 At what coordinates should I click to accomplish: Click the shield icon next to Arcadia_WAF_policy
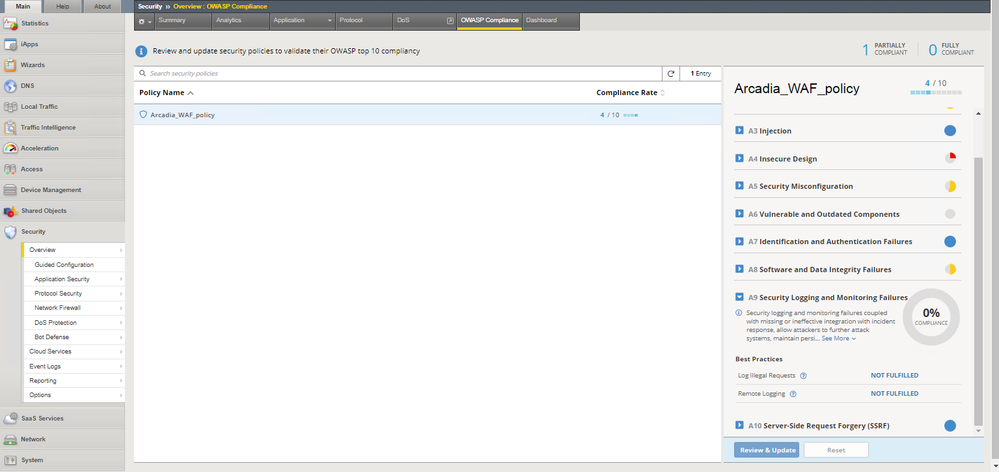143,115
